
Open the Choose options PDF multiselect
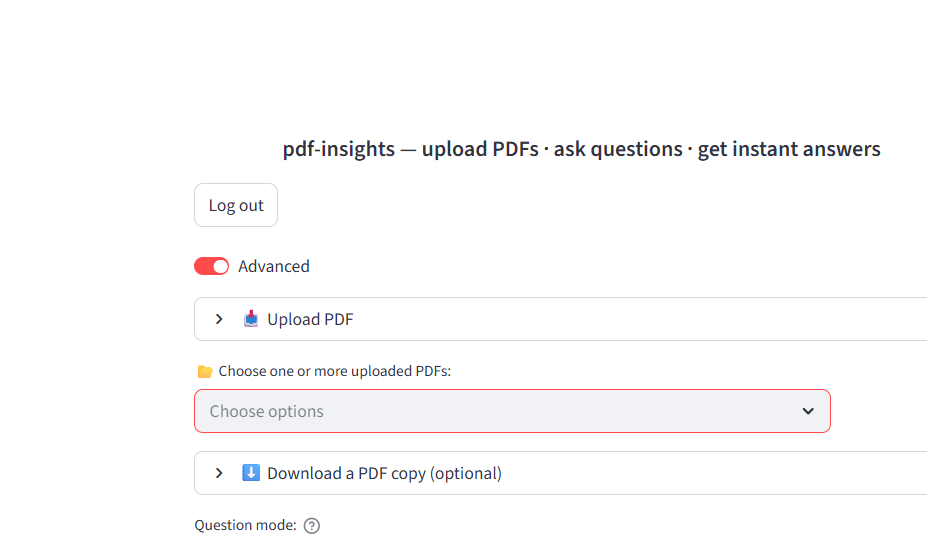point(512,411)
